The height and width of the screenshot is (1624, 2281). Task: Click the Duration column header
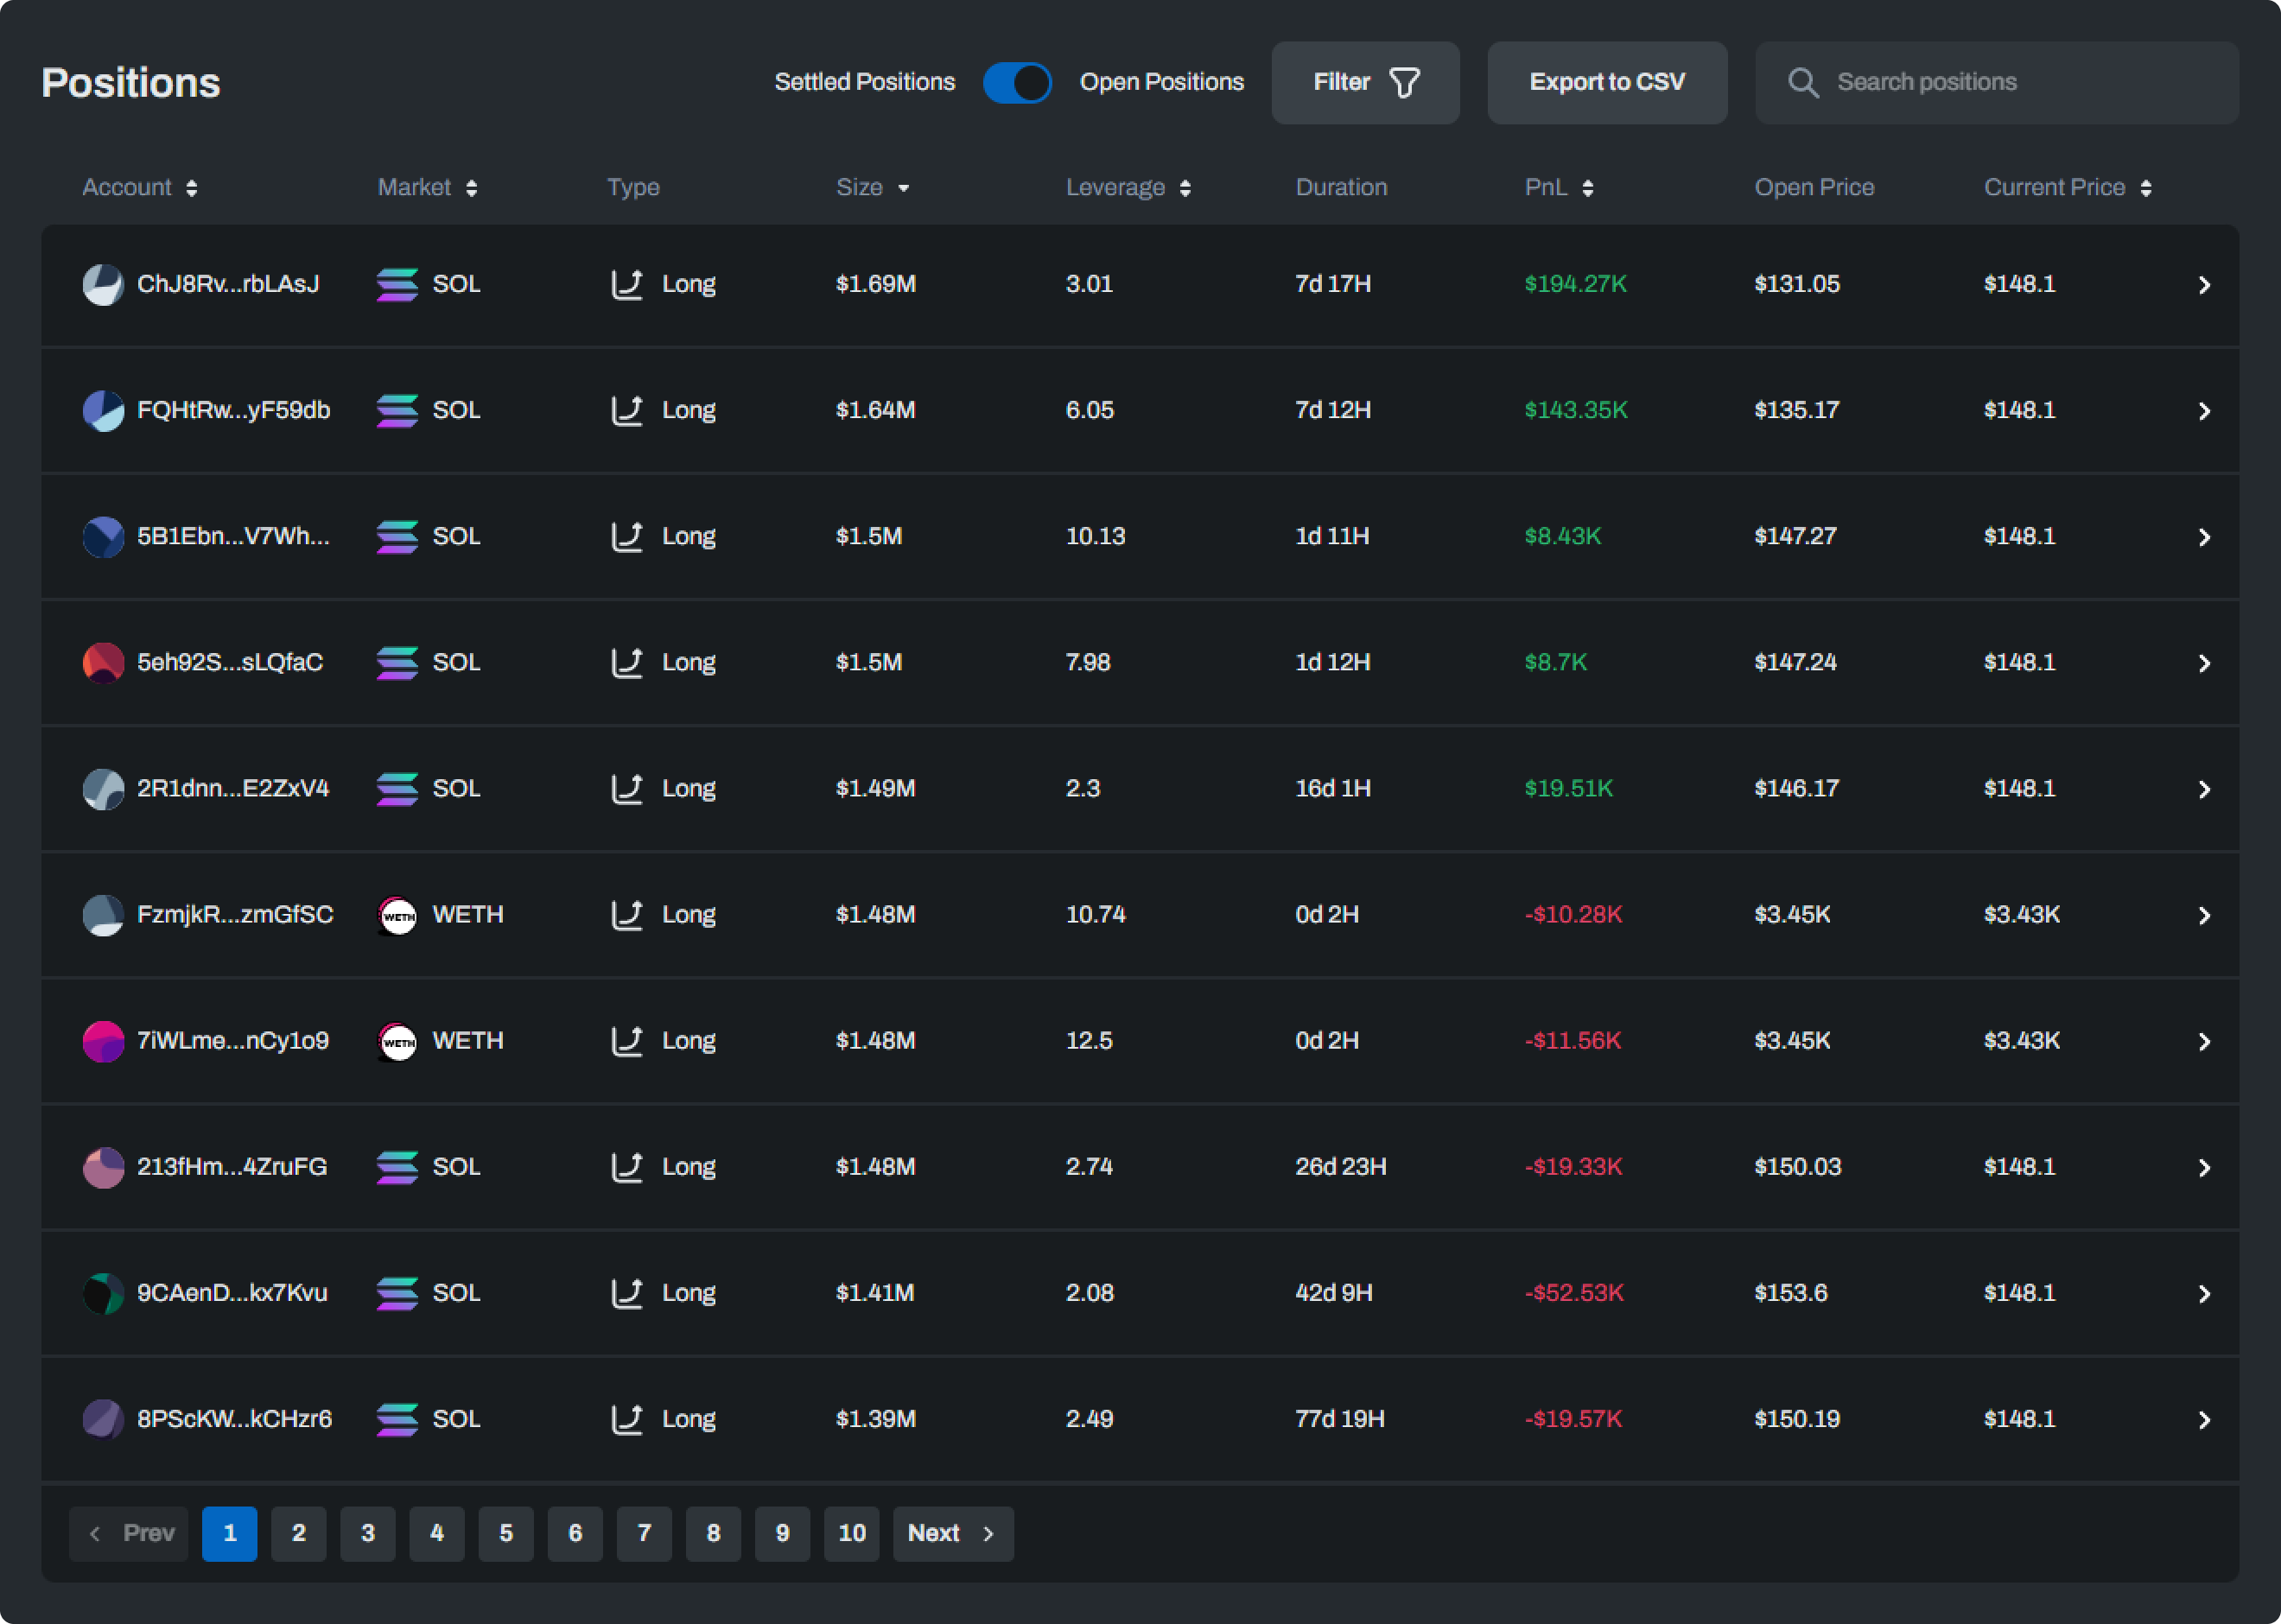pos(1341,187)
